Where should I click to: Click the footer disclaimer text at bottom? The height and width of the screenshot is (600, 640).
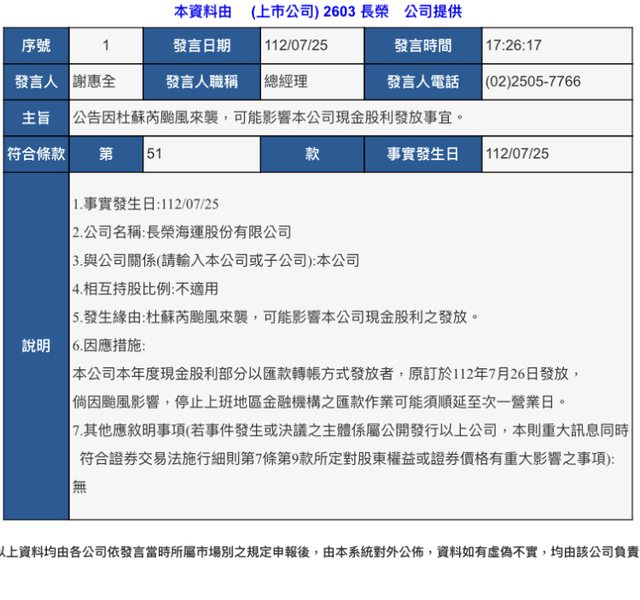tap(320, 550)
